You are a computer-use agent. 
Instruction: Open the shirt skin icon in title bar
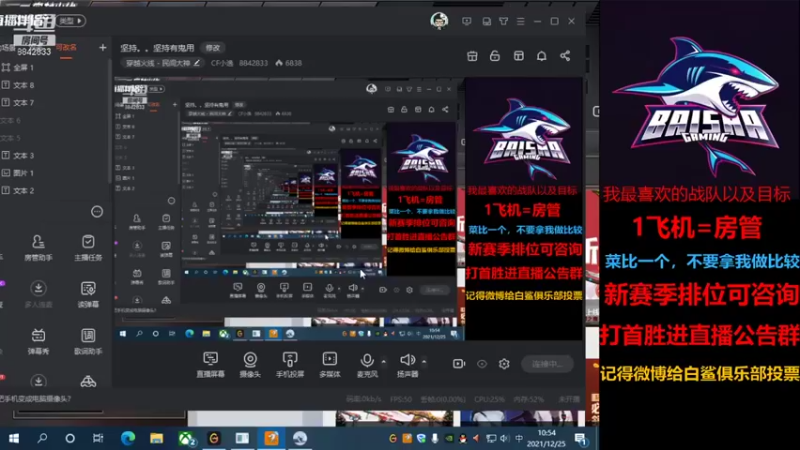click(504, 21)
